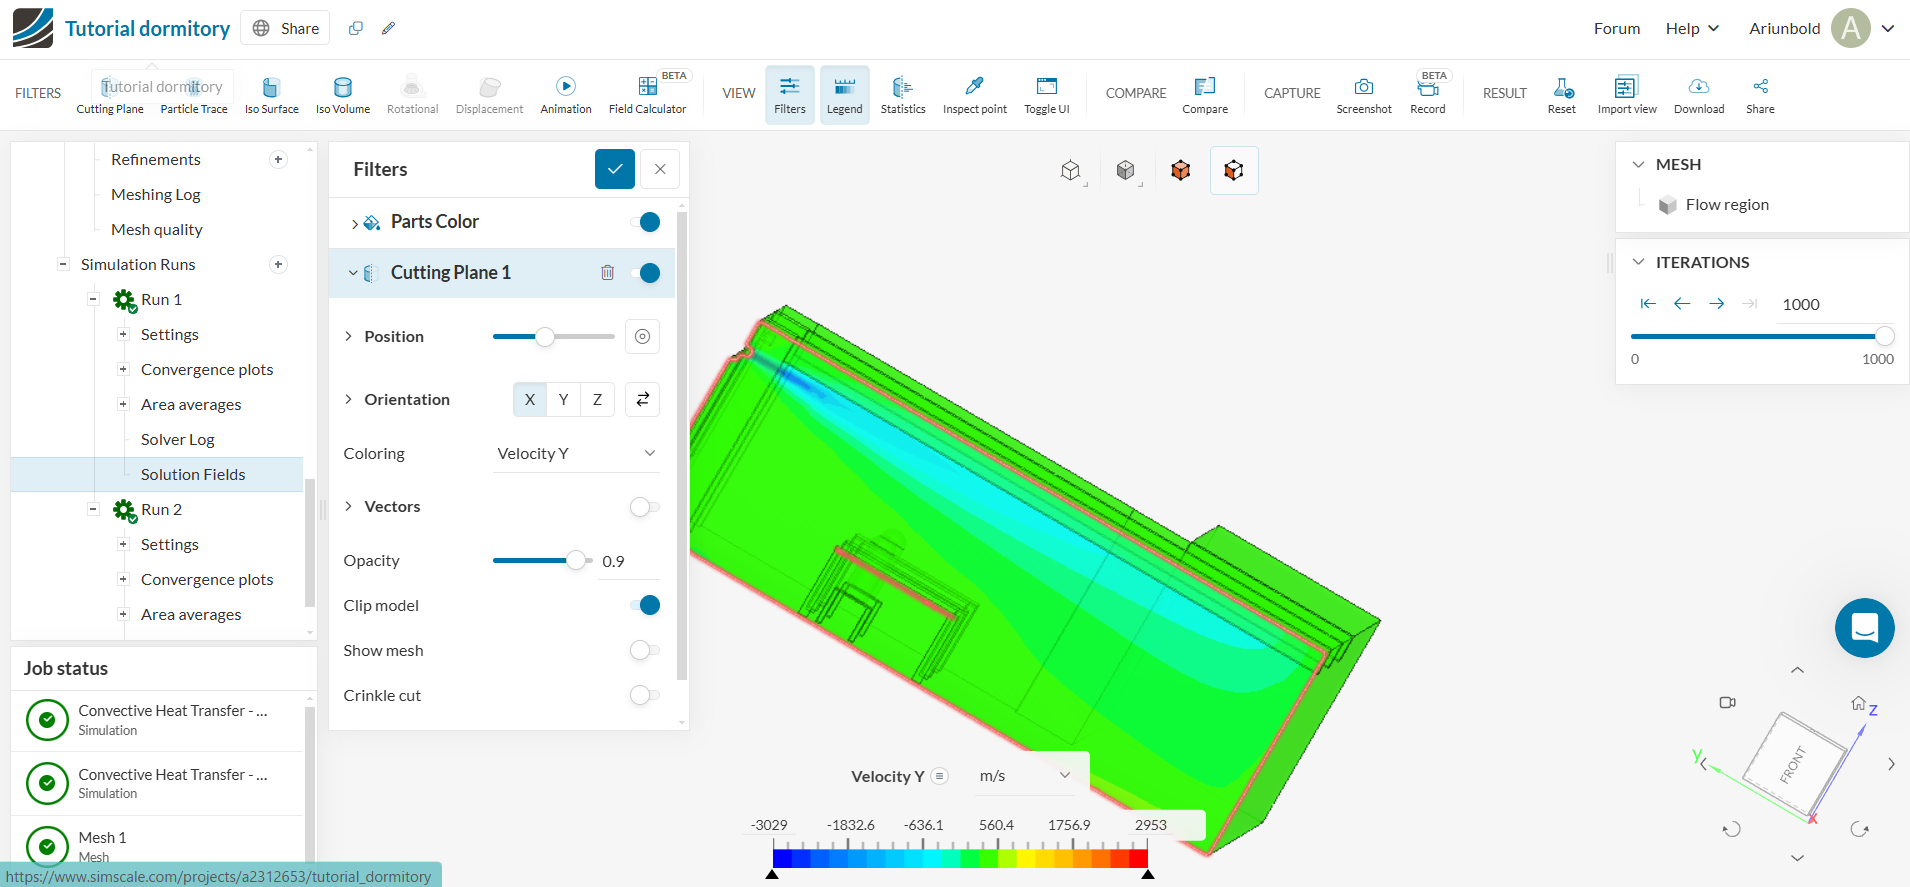Start Record capture
This screenshot has height=887, width=1910.
pyautogui.click(x=1428, y=95)
